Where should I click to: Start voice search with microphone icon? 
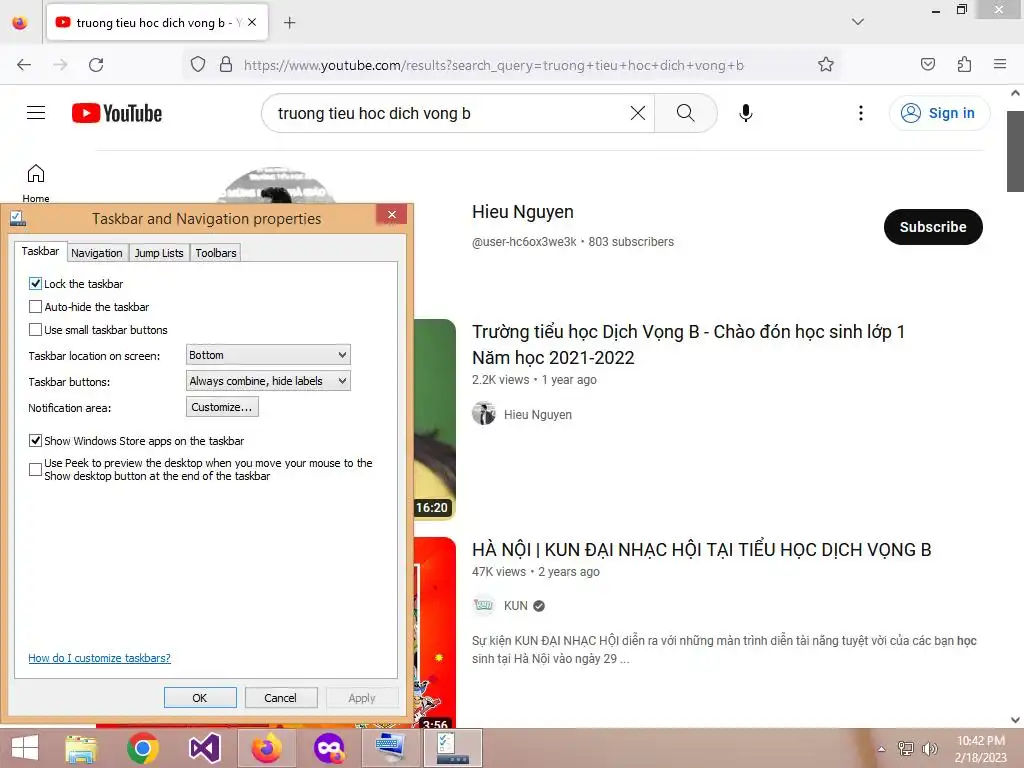pos(745,113)
